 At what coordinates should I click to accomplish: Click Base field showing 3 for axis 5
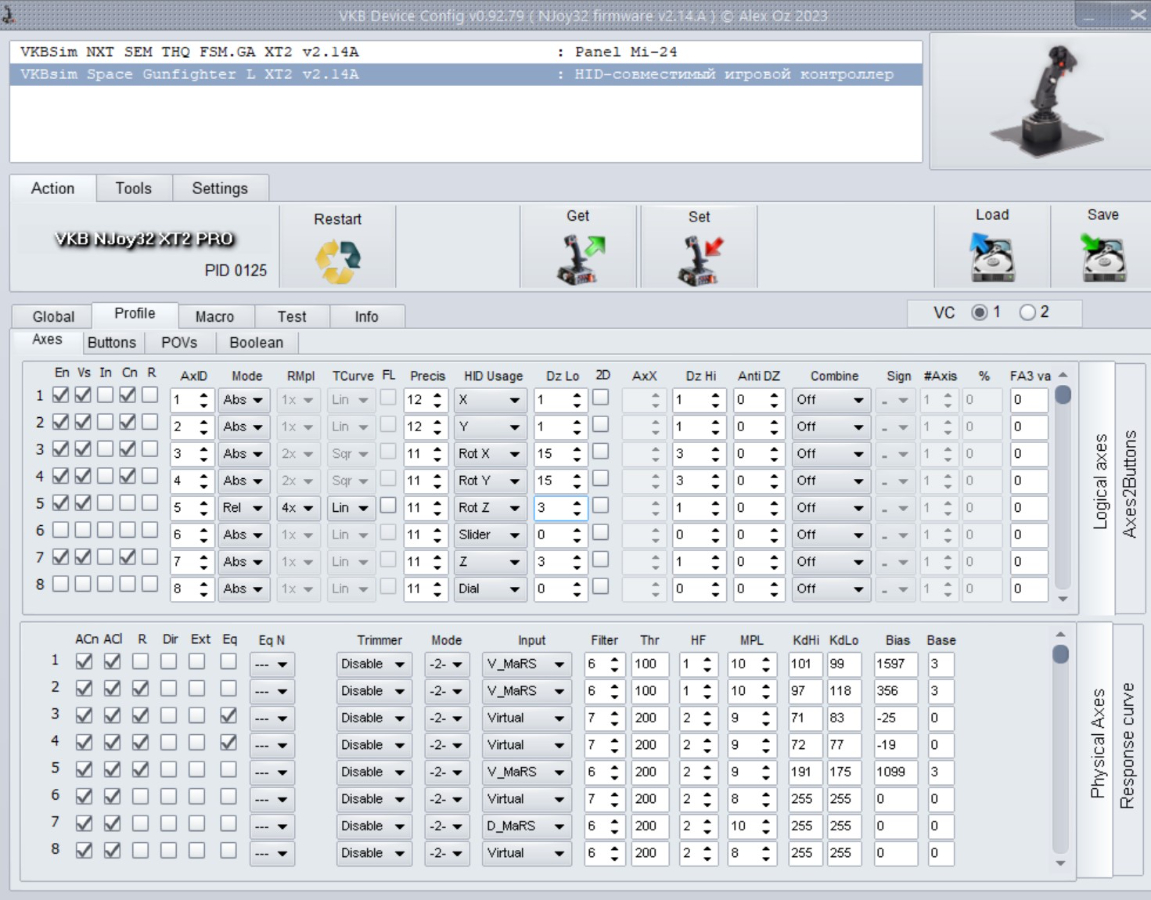tap(940, 772)
